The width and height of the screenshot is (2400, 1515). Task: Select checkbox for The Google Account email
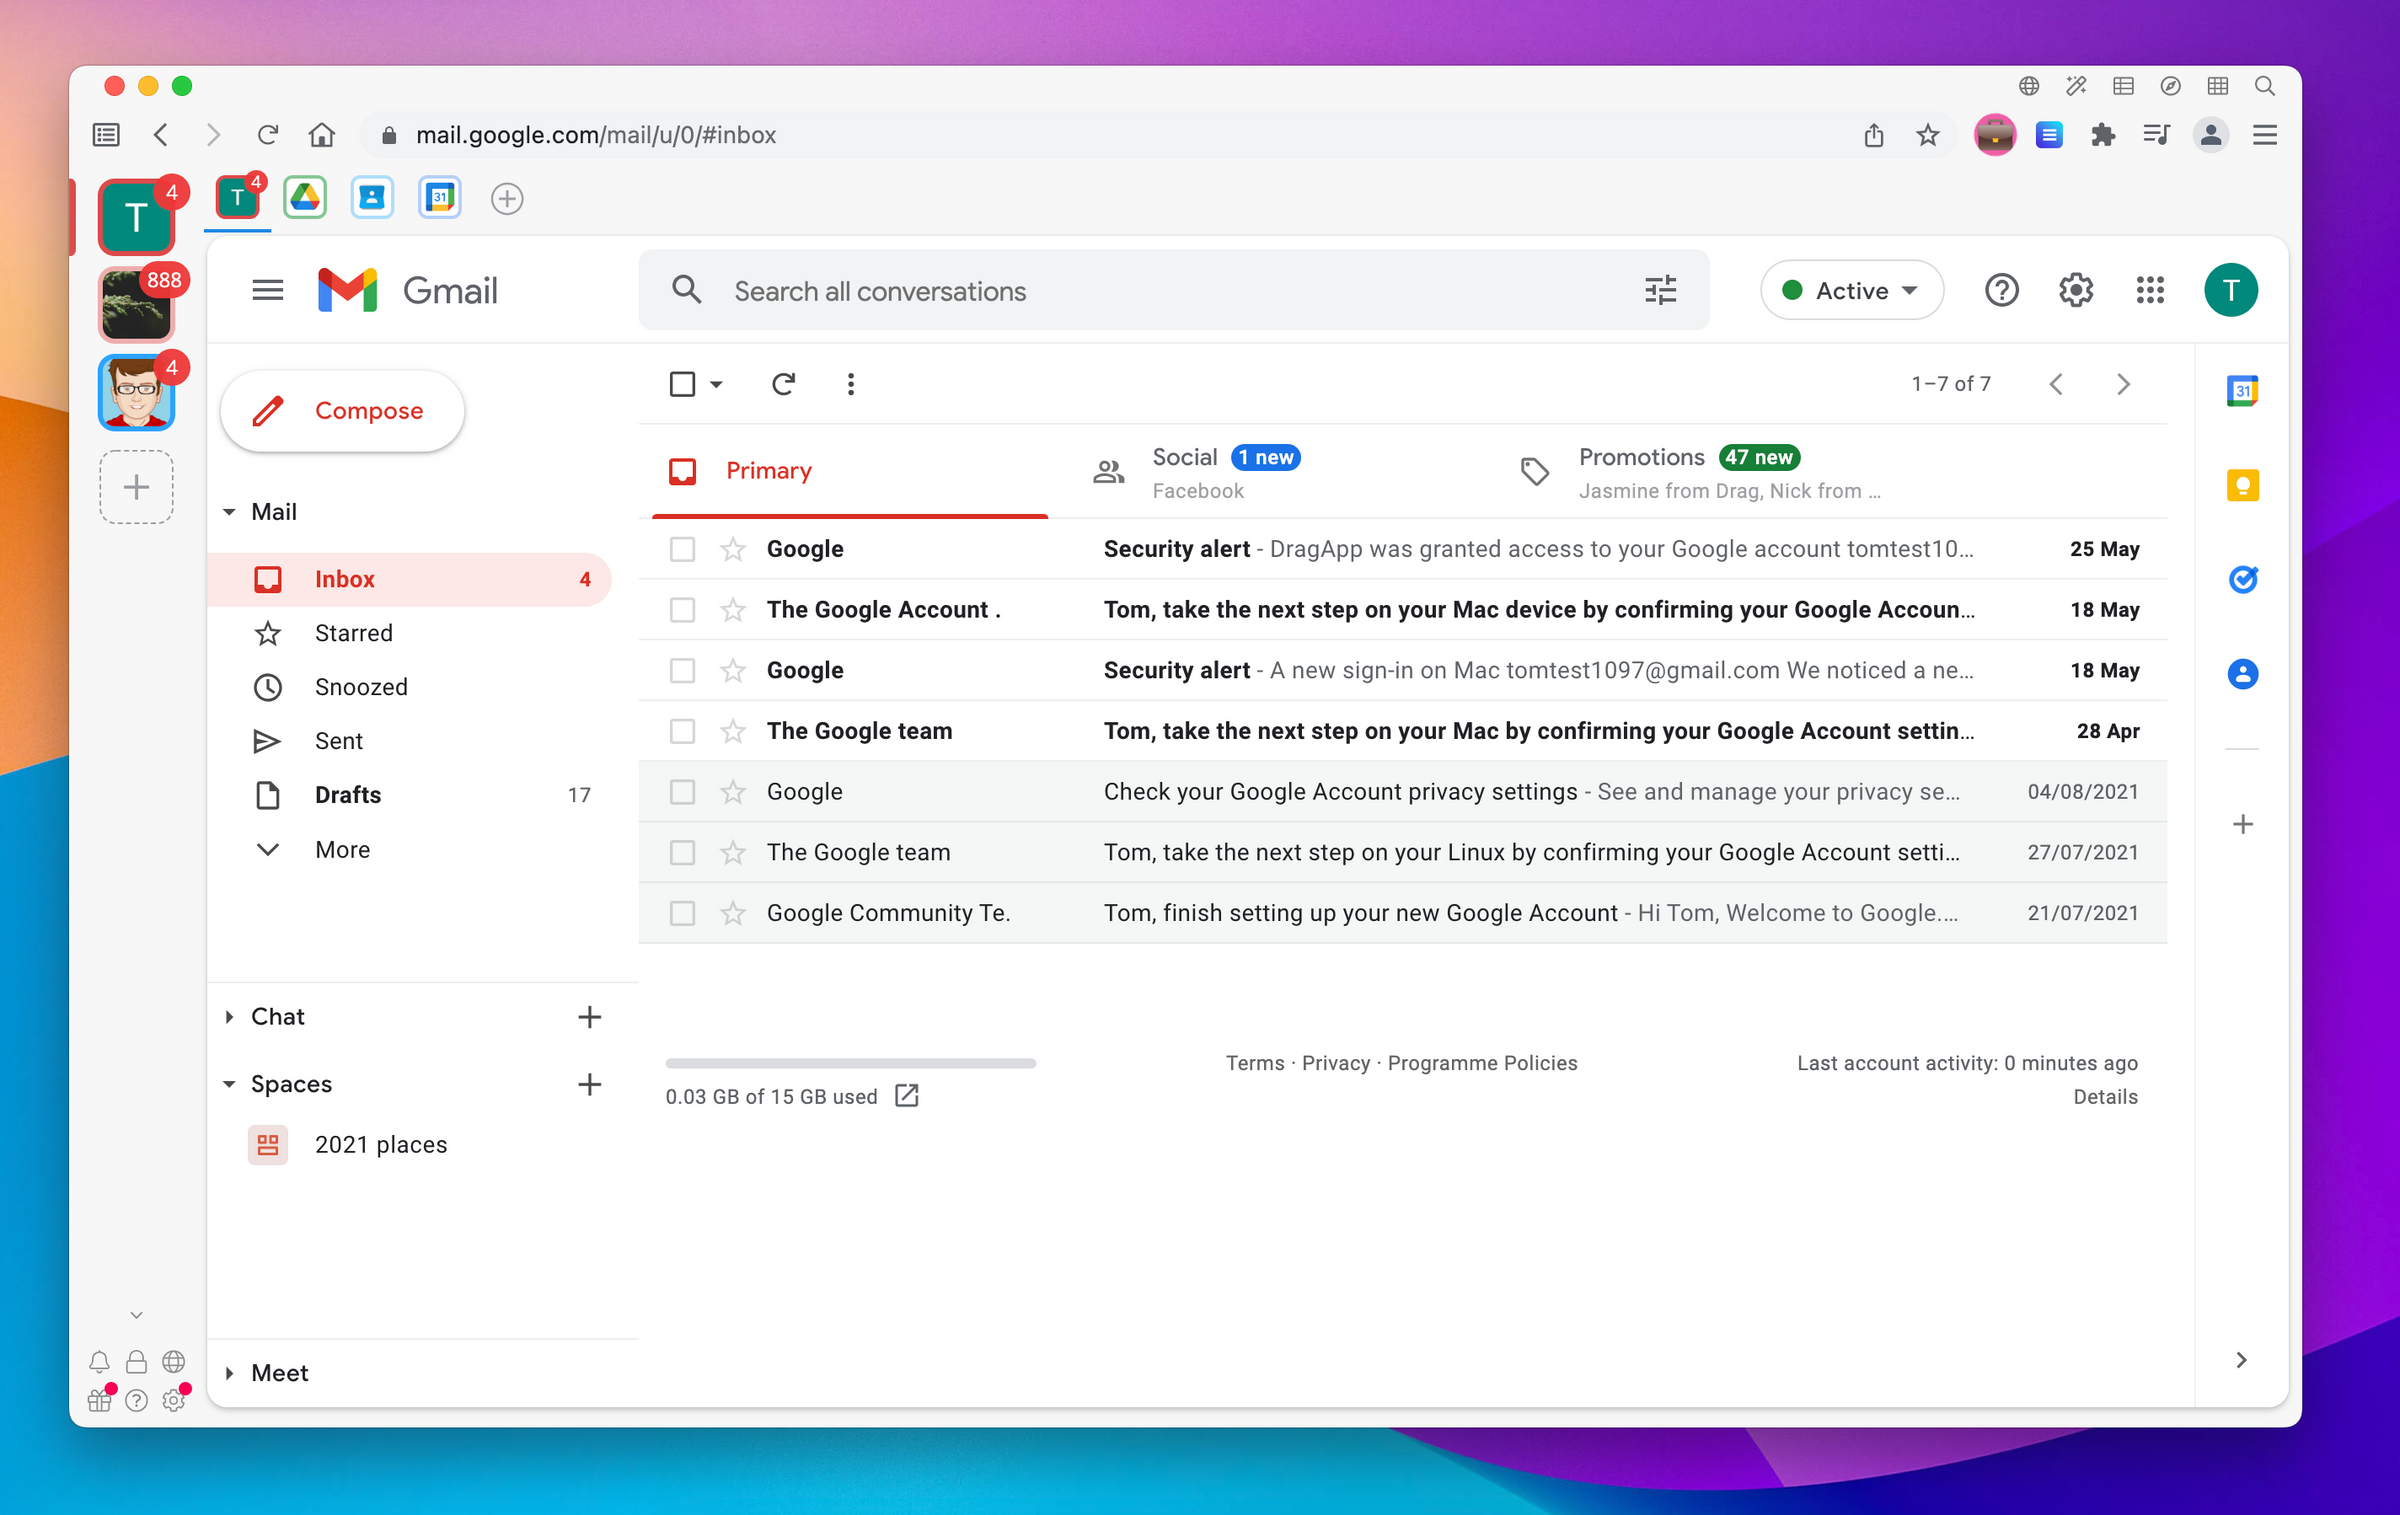(682, 610)
